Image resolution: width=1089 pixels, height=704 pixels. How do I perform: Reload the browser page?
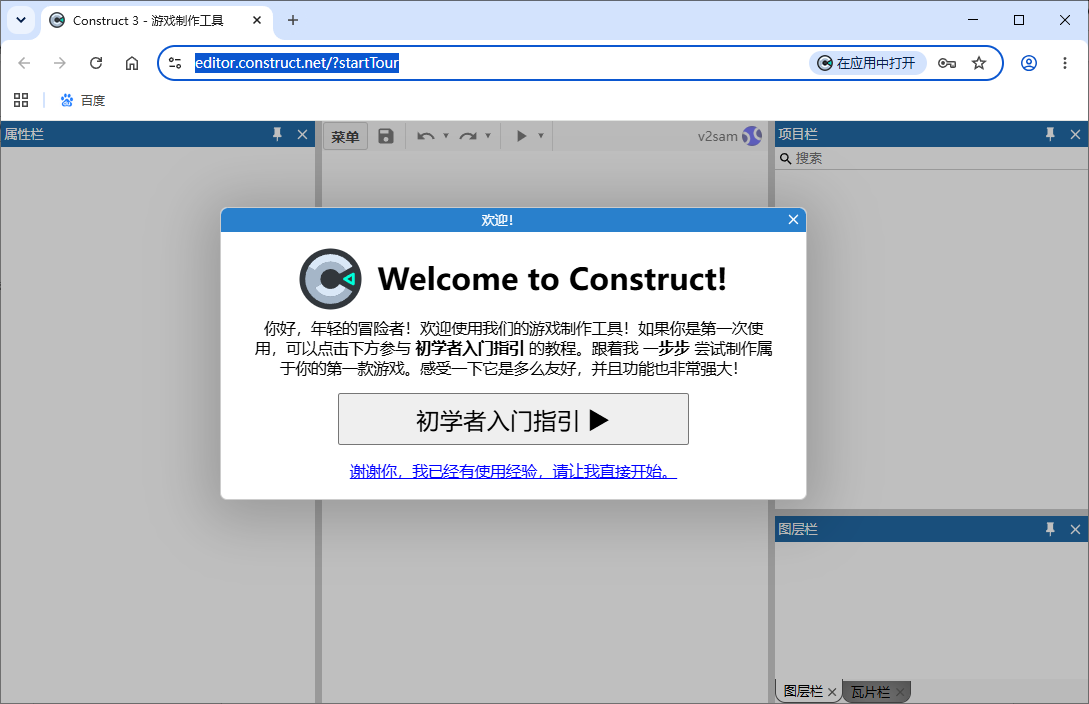[x=96, y=63]
